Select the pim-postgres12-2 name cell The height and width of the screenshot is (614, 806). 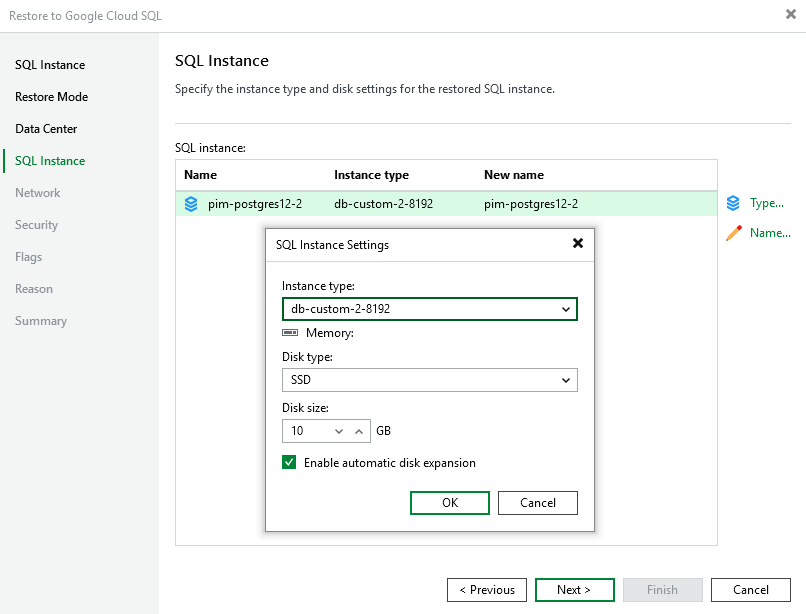coord(255,204)
